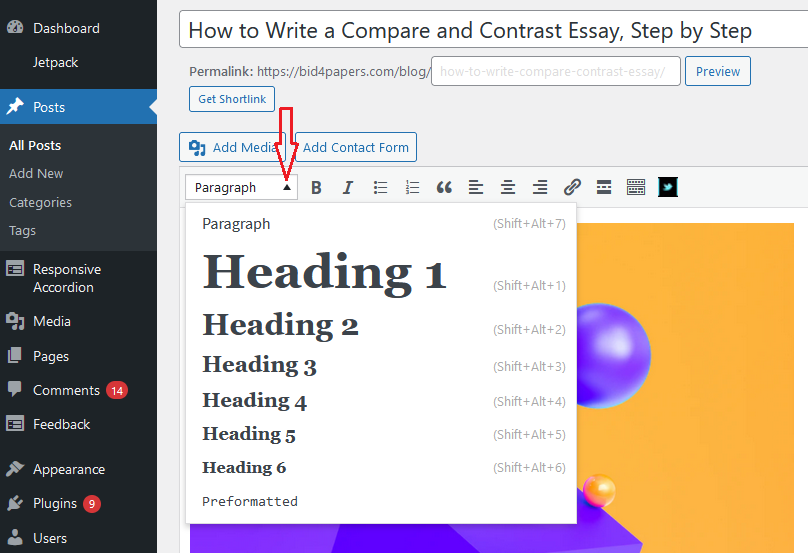The width and height of the screenshot is (808, 553).
Task: Open post Tags
Action: tap(22, 230)
